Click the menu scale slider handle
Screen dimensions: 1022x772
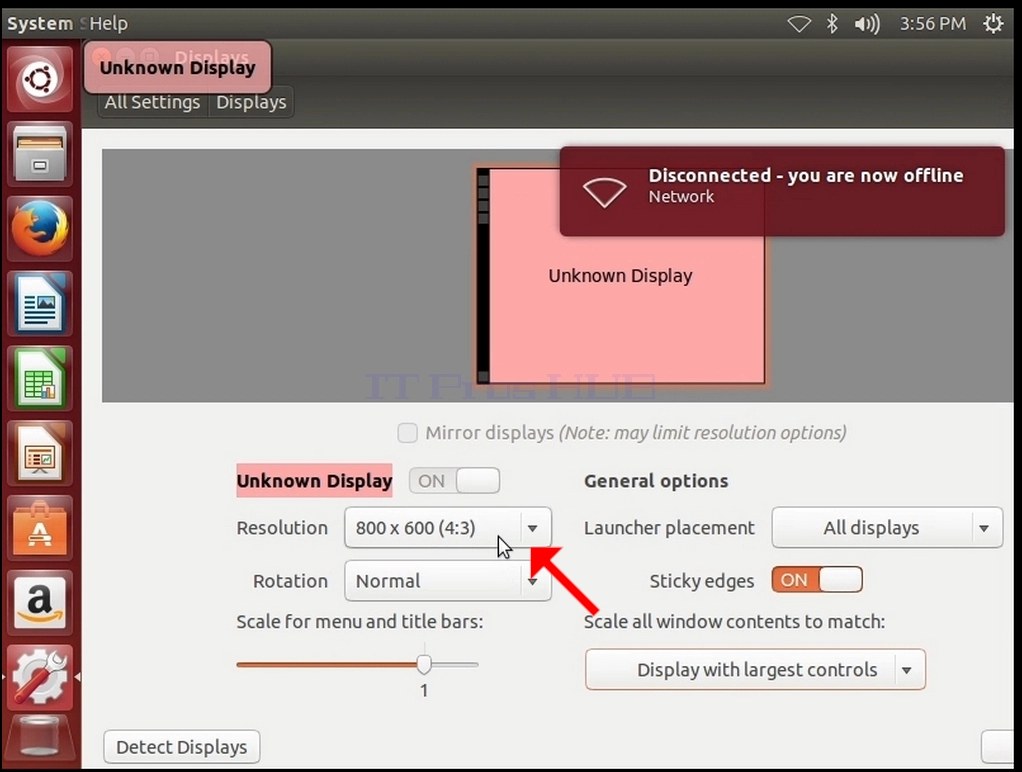tap(424, 664)
